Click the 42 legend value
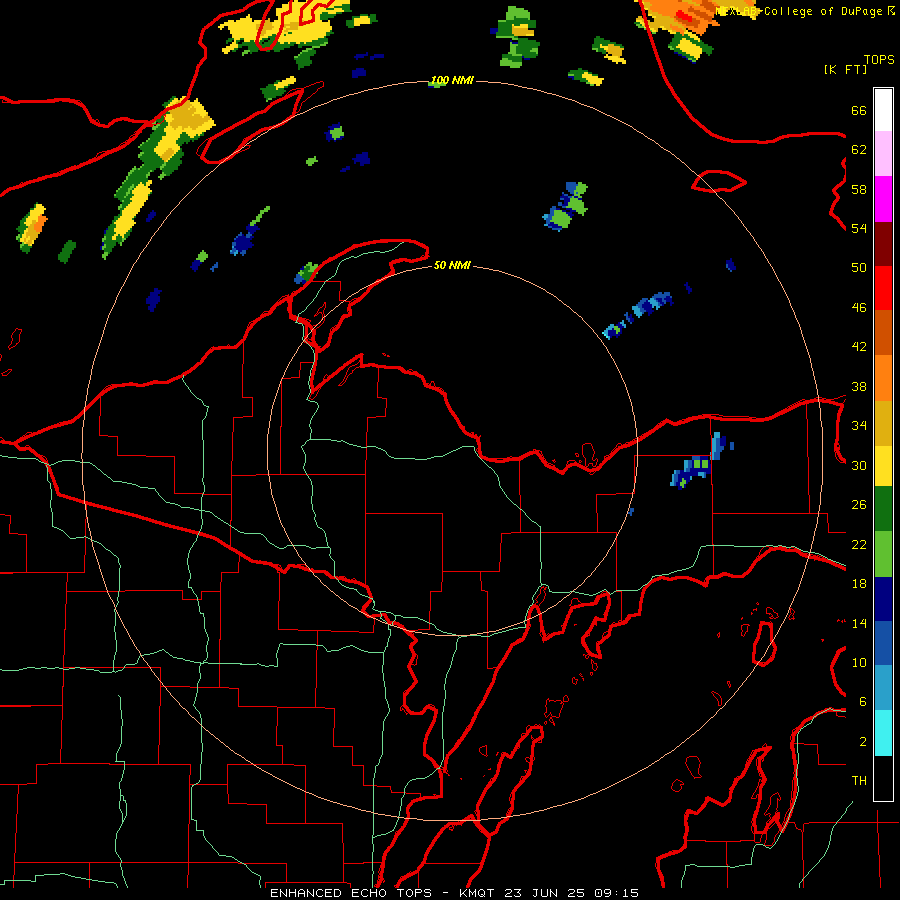 pos(859,347)
